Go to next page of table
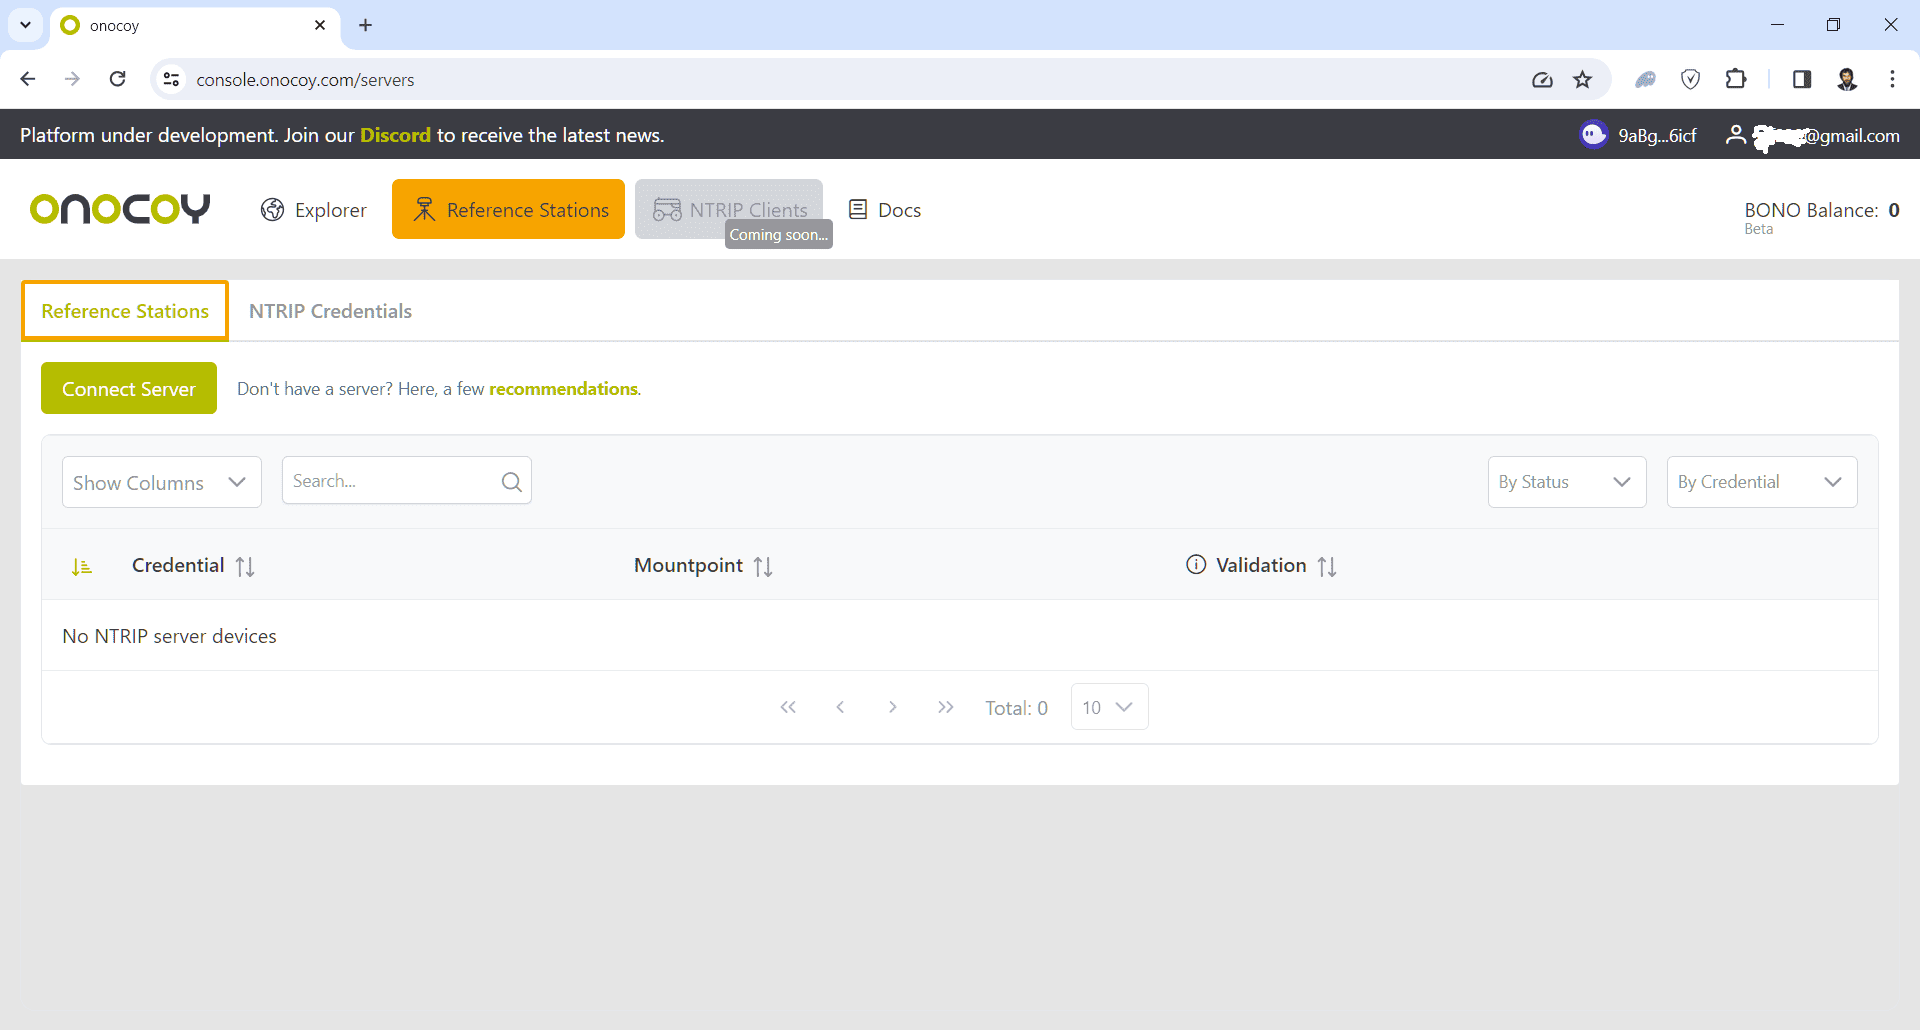Viewport: 1920px width, 1030px height. point(893,707)
